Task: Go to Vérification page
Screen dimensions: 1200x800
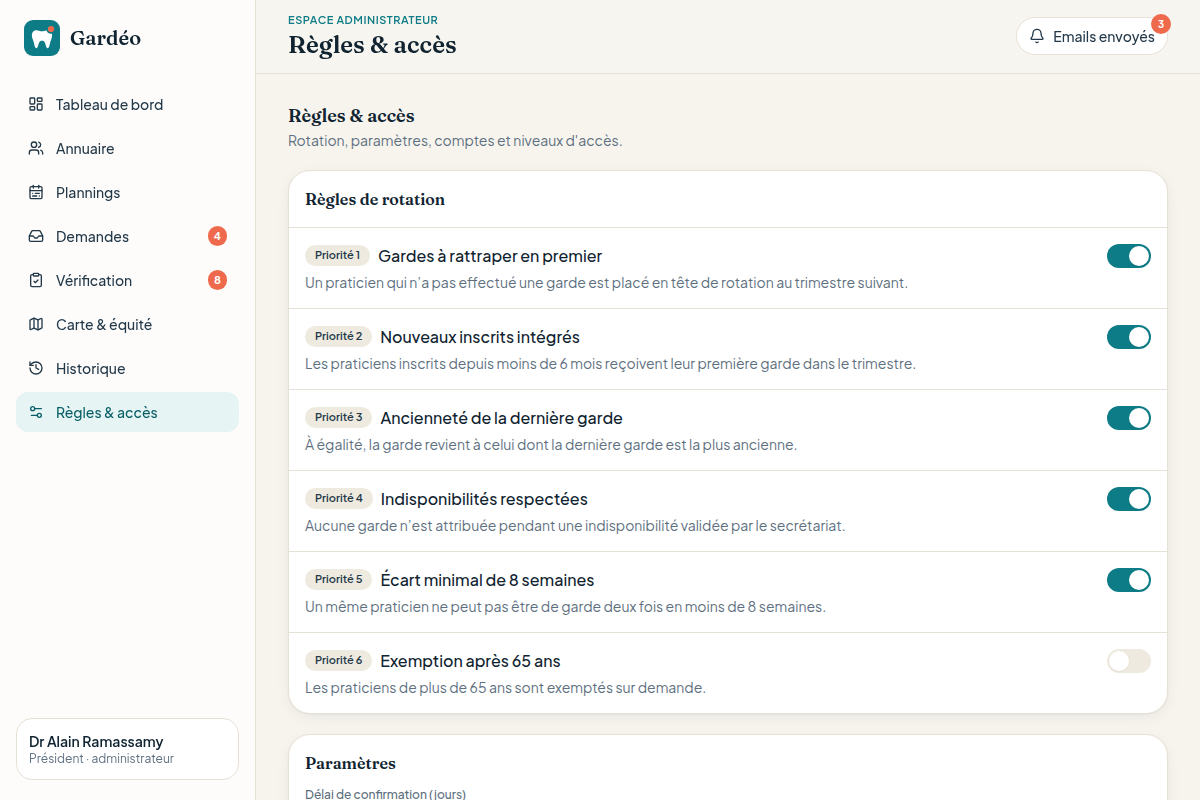Action: click(x=127, y=280)
